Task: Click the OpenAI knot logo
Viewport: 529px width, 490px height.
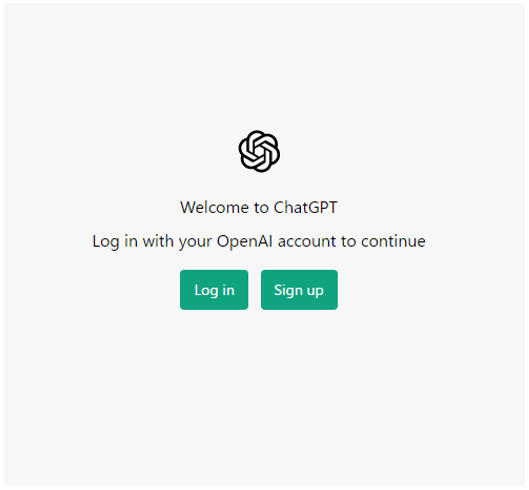Action: pyautogui.click(x=259, y=151)
